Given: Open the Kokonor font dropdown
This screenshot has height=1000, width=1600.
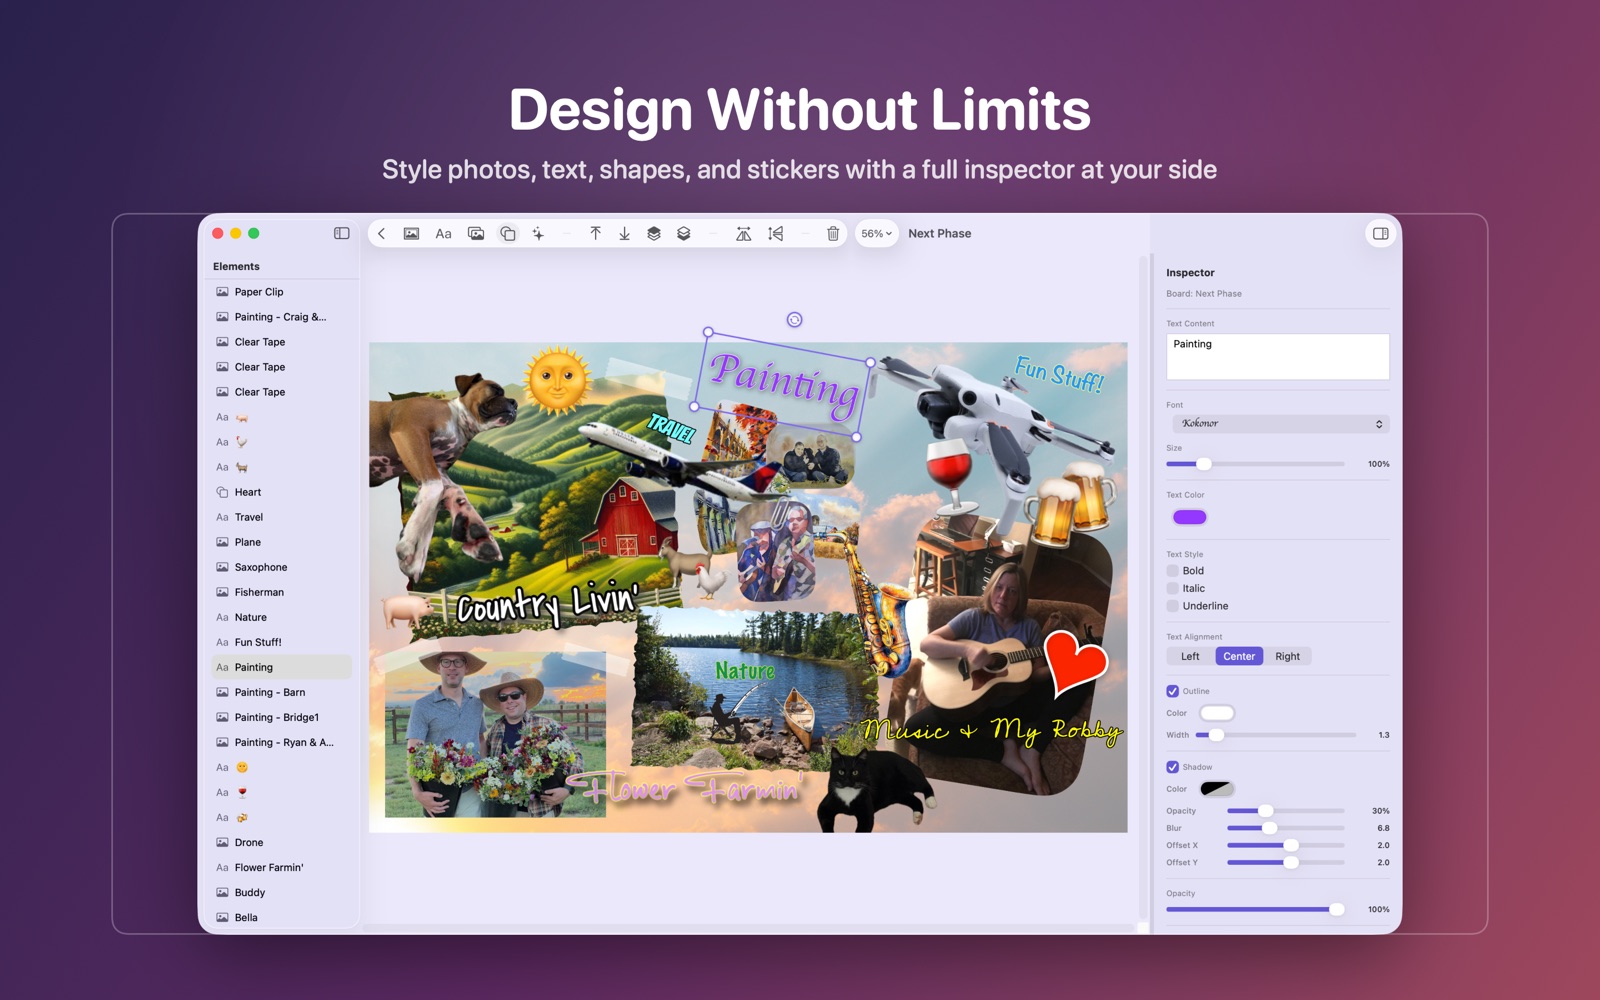Looking at the screenshot, I should coord(1281,424).
